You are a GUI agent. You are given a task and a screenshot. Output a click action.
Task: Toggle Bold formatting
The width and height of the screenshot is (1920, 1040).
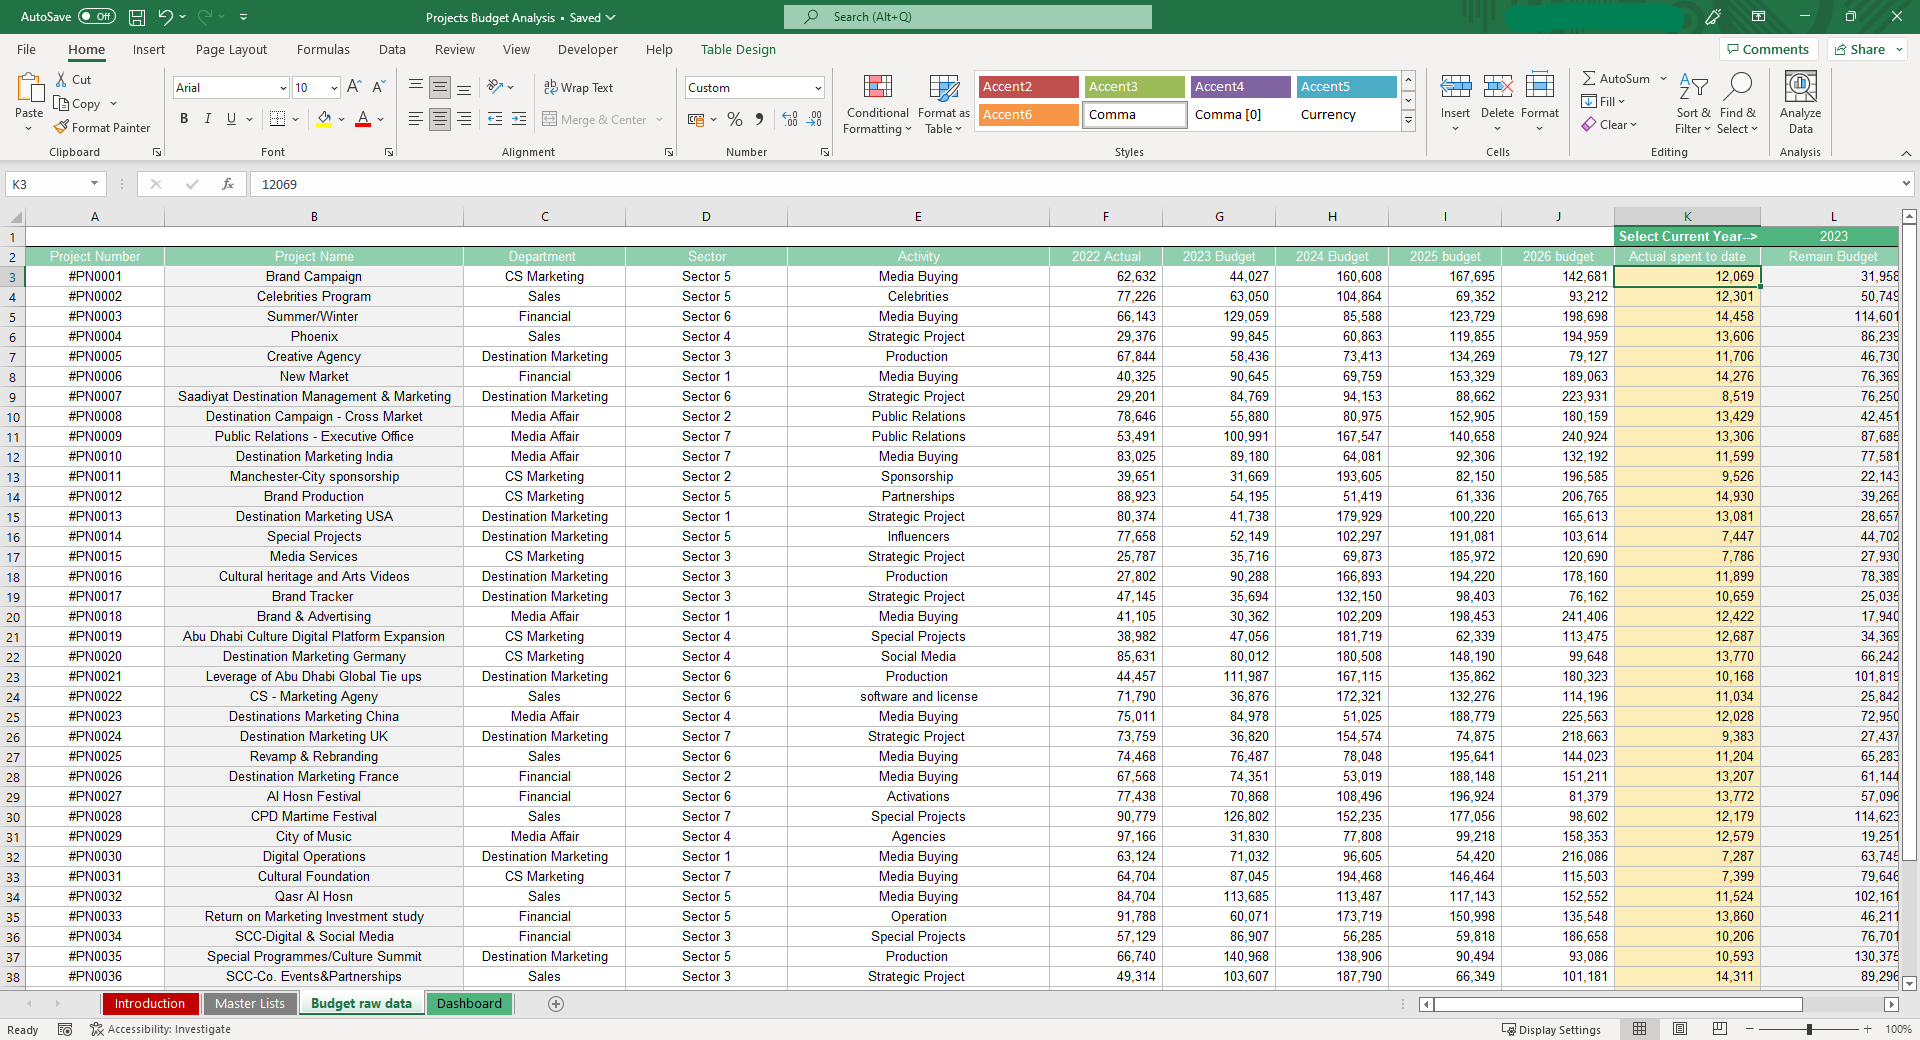point(184,119)
